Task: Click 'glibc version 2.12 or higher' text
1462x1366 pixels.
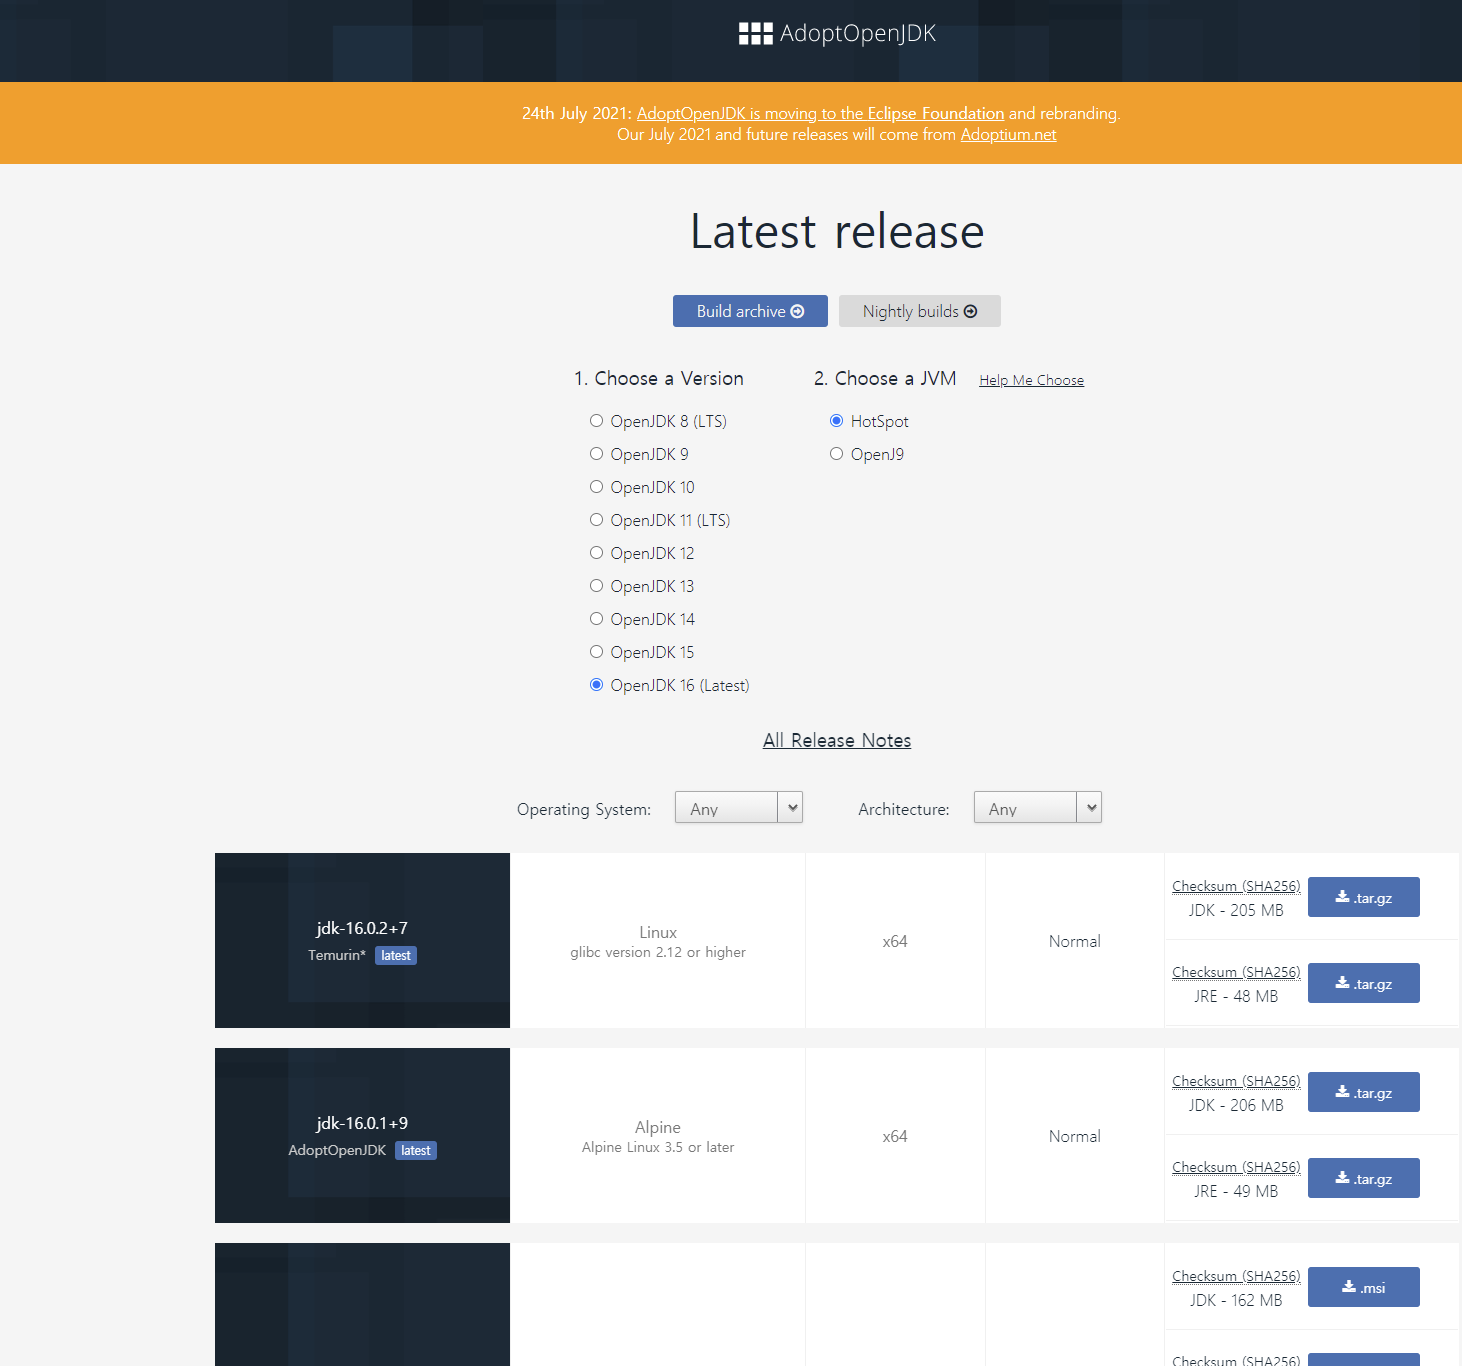Action: click(x=658, y=952)
